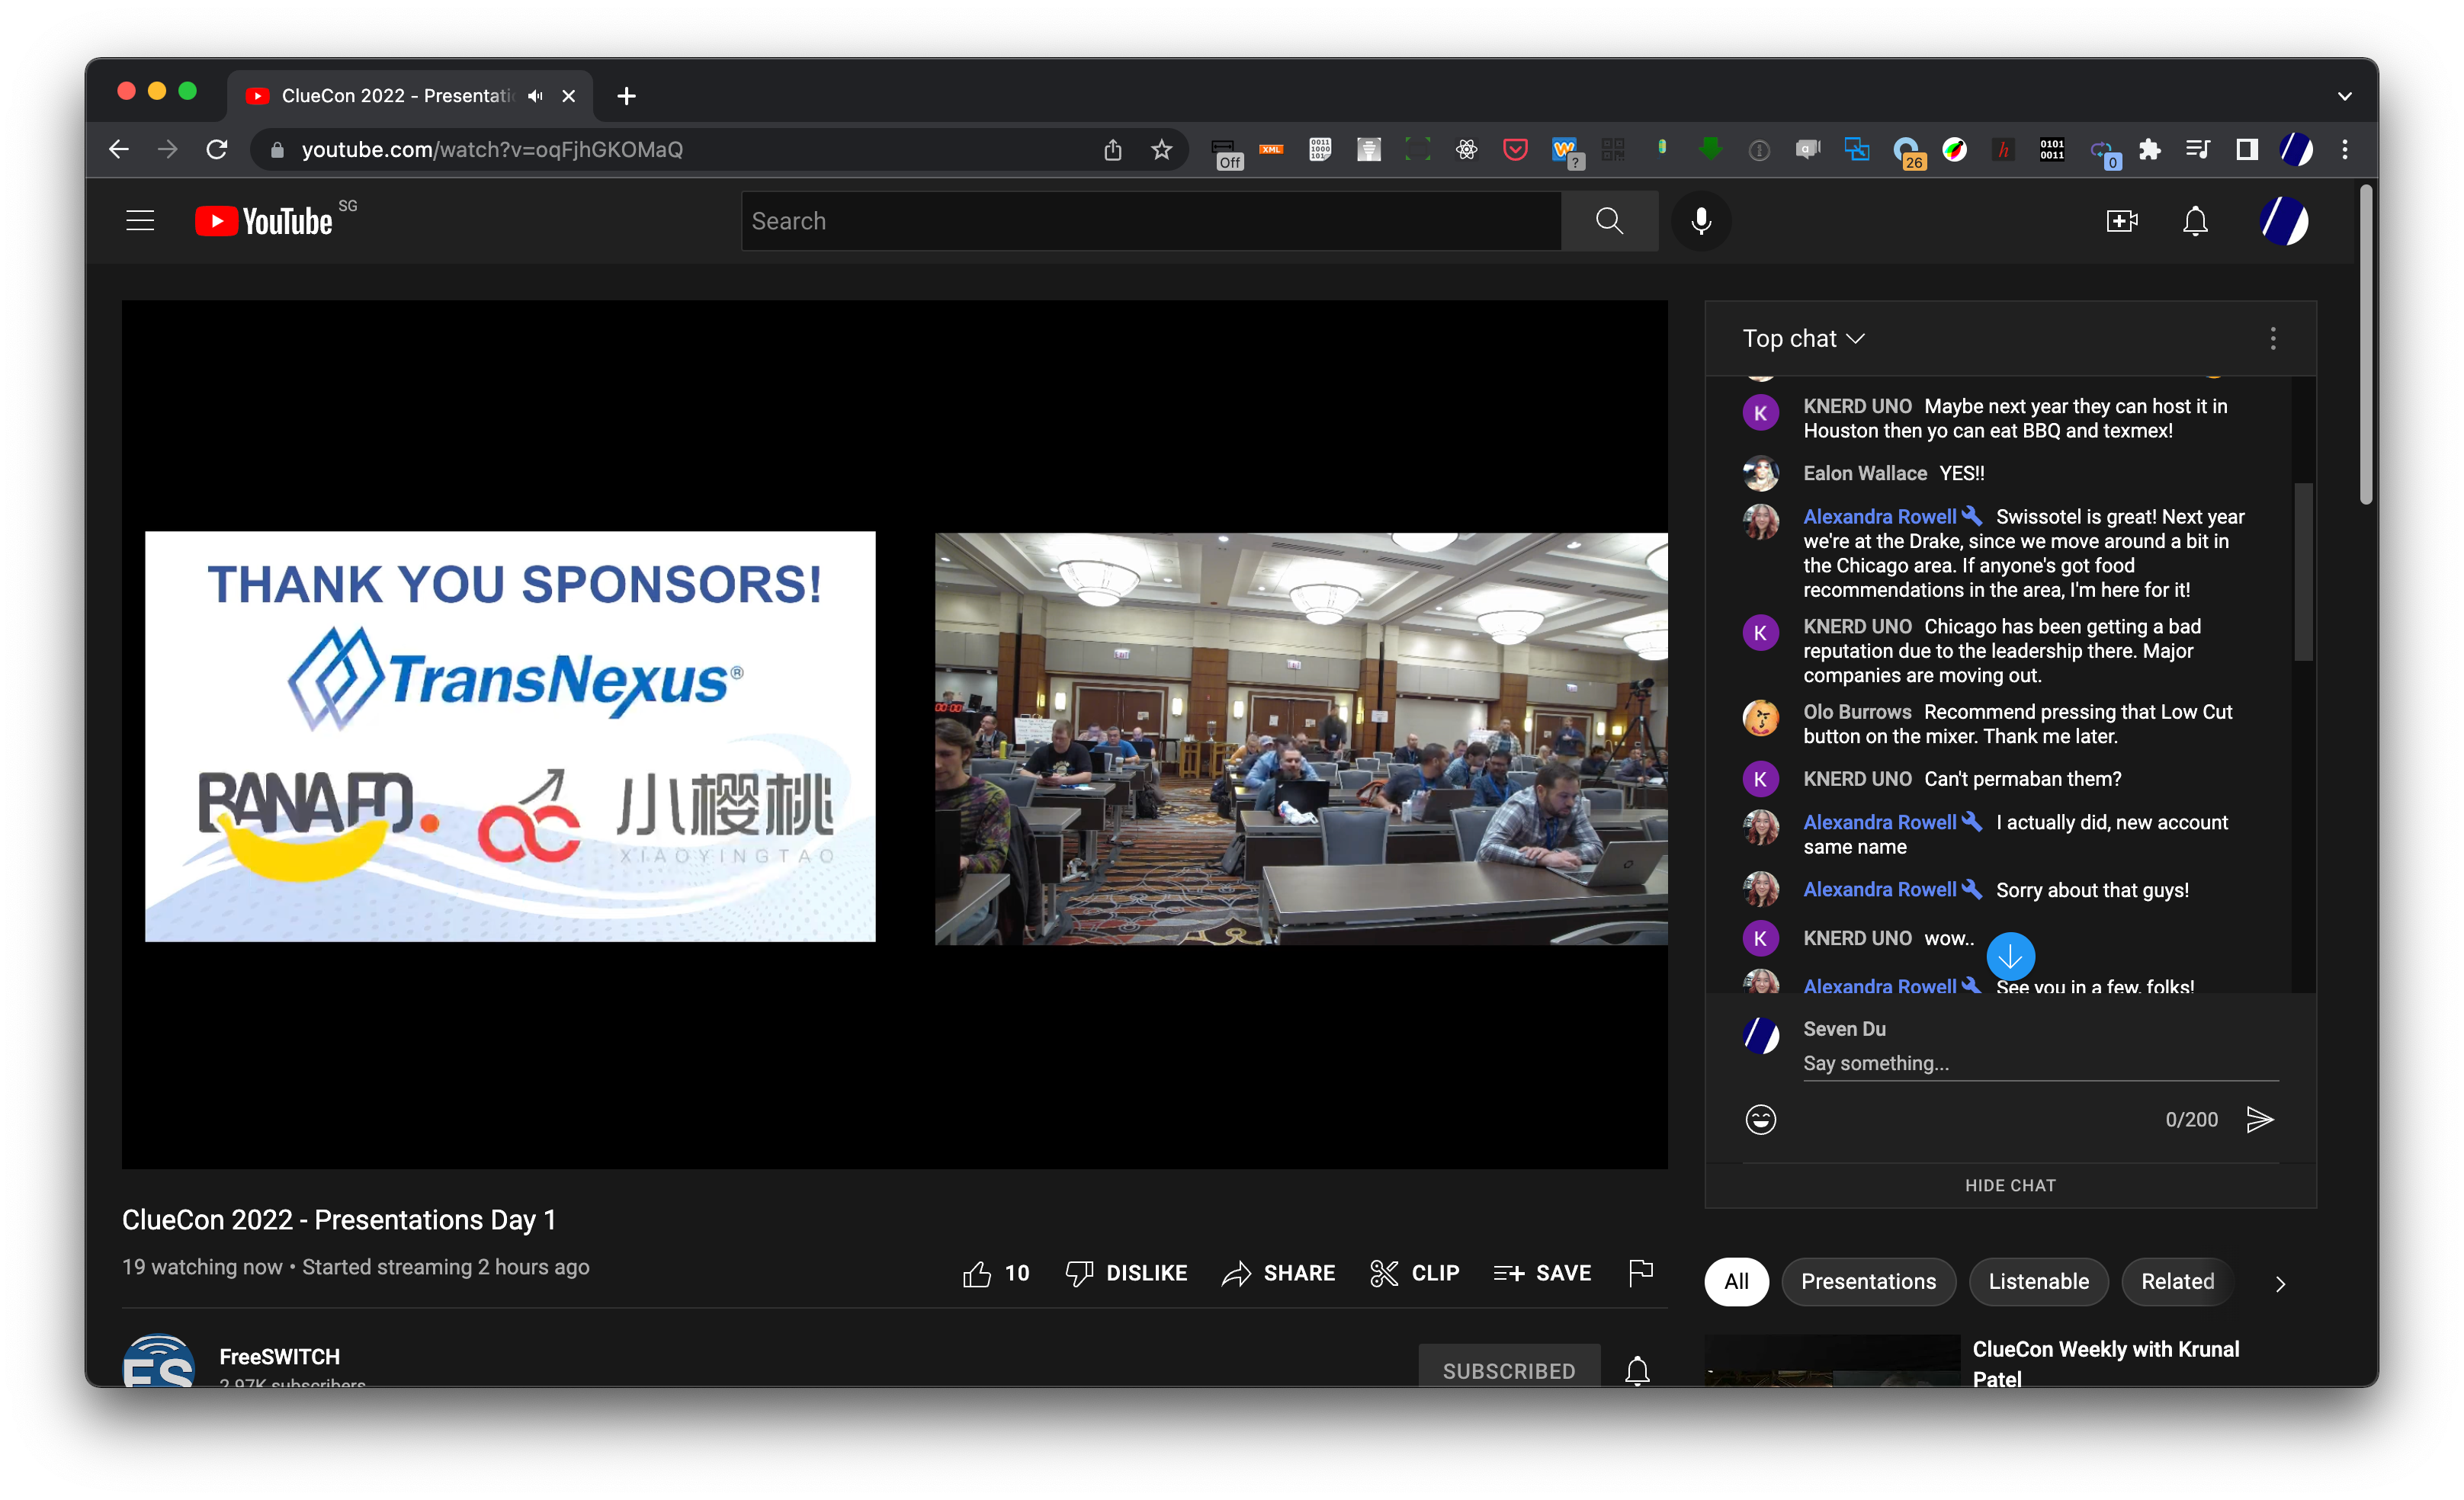Select the Presentations filter chip
This screenshot has width=2464, height=1500.
(x=1868, y=1281)
